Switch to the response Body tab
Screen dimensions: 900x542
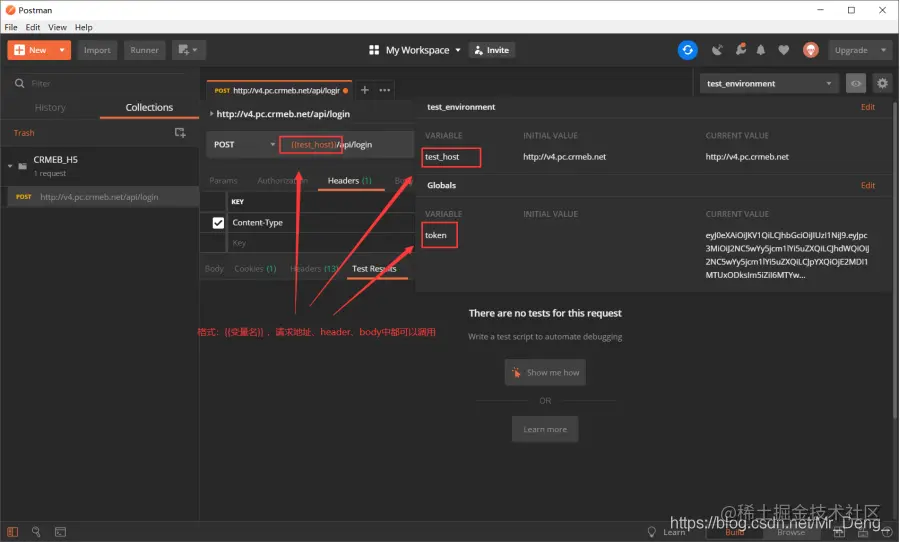(x=214, y=269)
